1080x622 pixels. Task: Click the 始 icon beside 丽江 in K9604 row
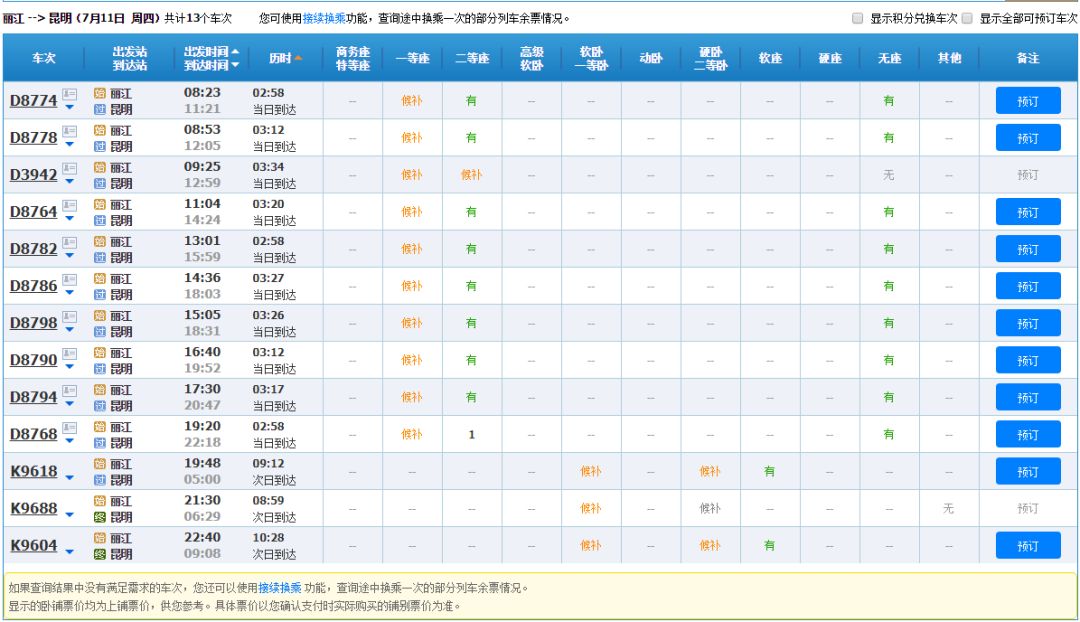pyautogui.click(x=97, y=537)
